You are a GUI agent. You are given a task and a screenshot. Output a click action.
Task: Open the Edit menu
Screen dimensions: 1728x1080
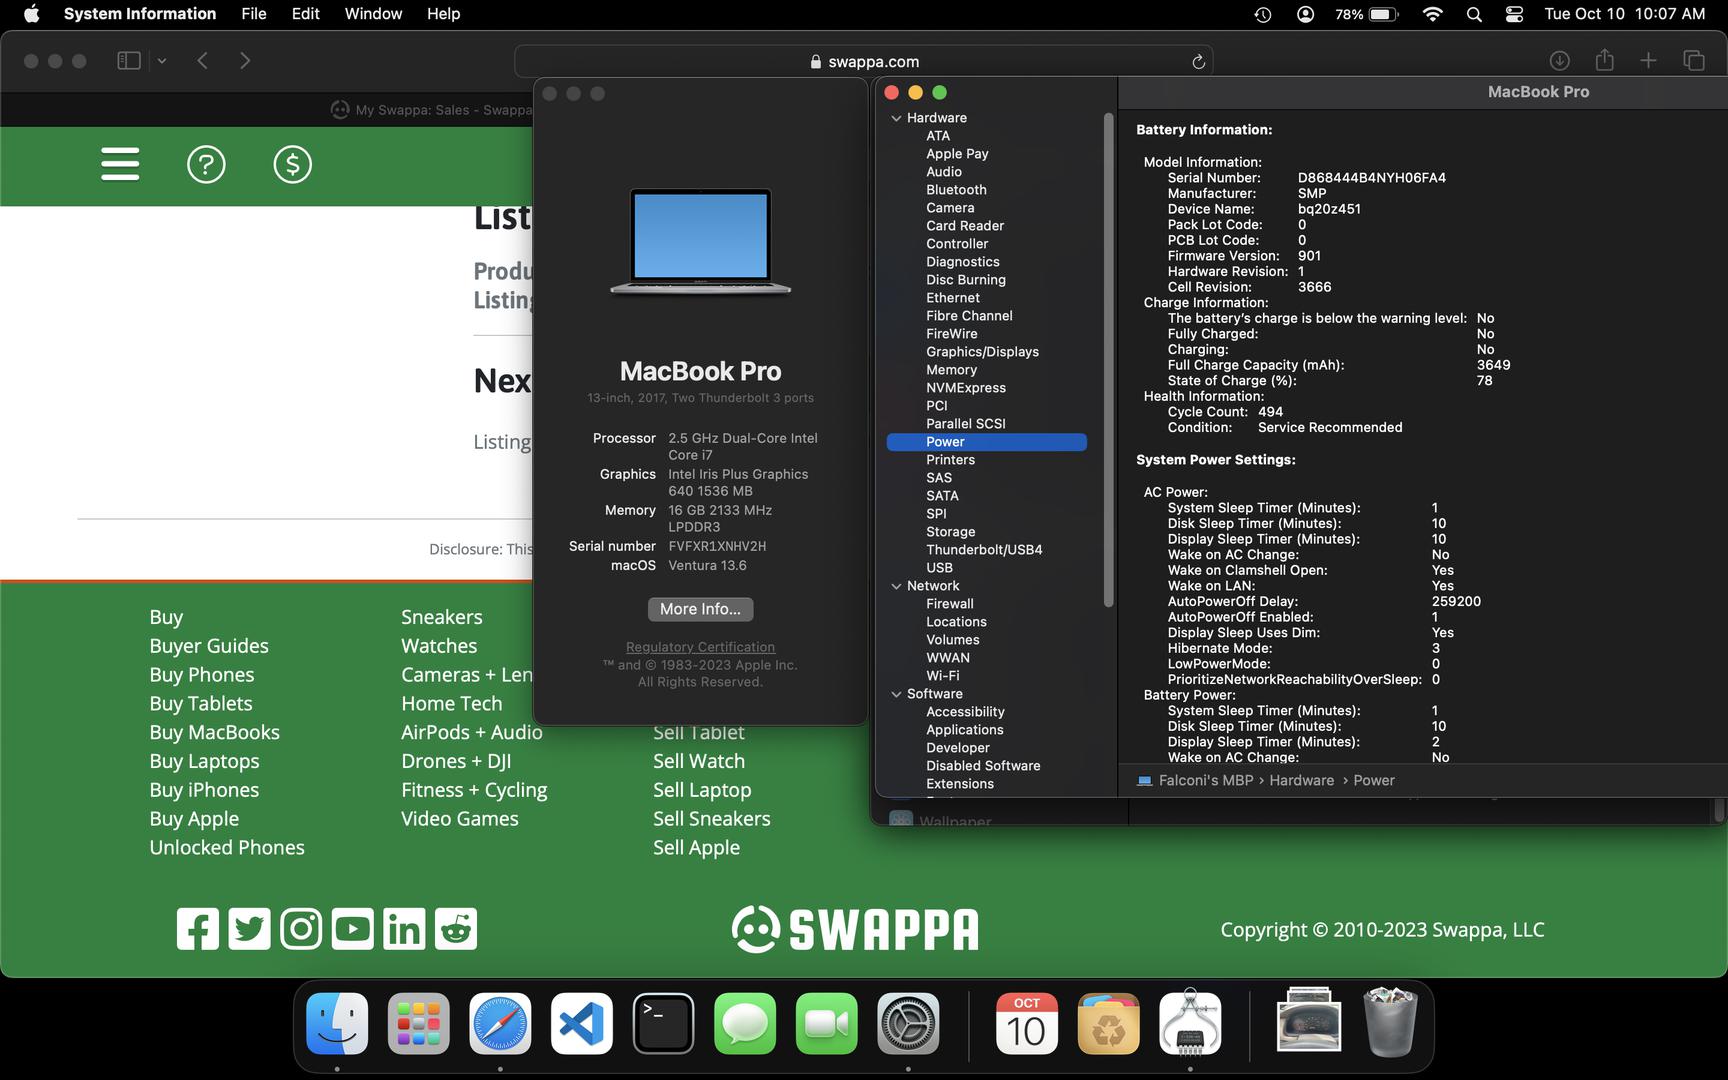click(x=306, y=14)
